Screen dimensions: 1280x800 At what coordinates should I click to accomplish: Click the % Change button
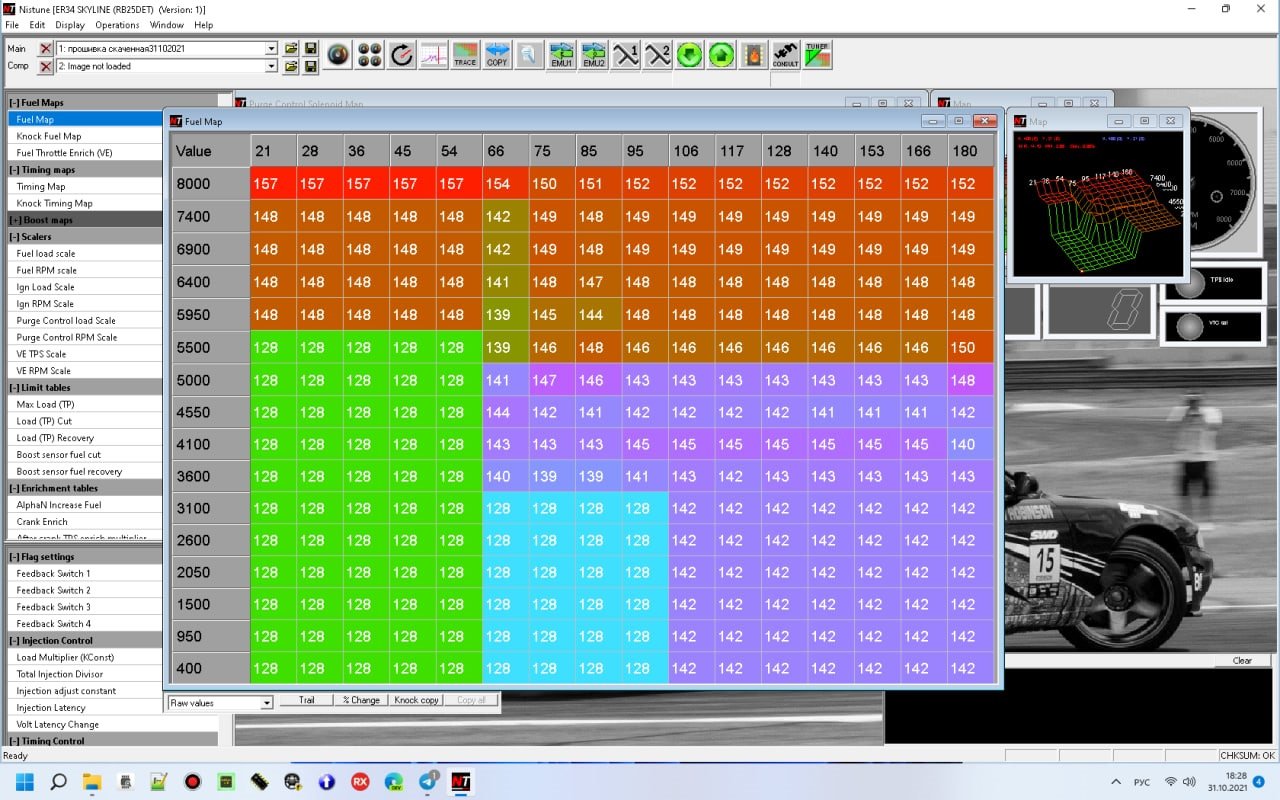pos(361,699)
